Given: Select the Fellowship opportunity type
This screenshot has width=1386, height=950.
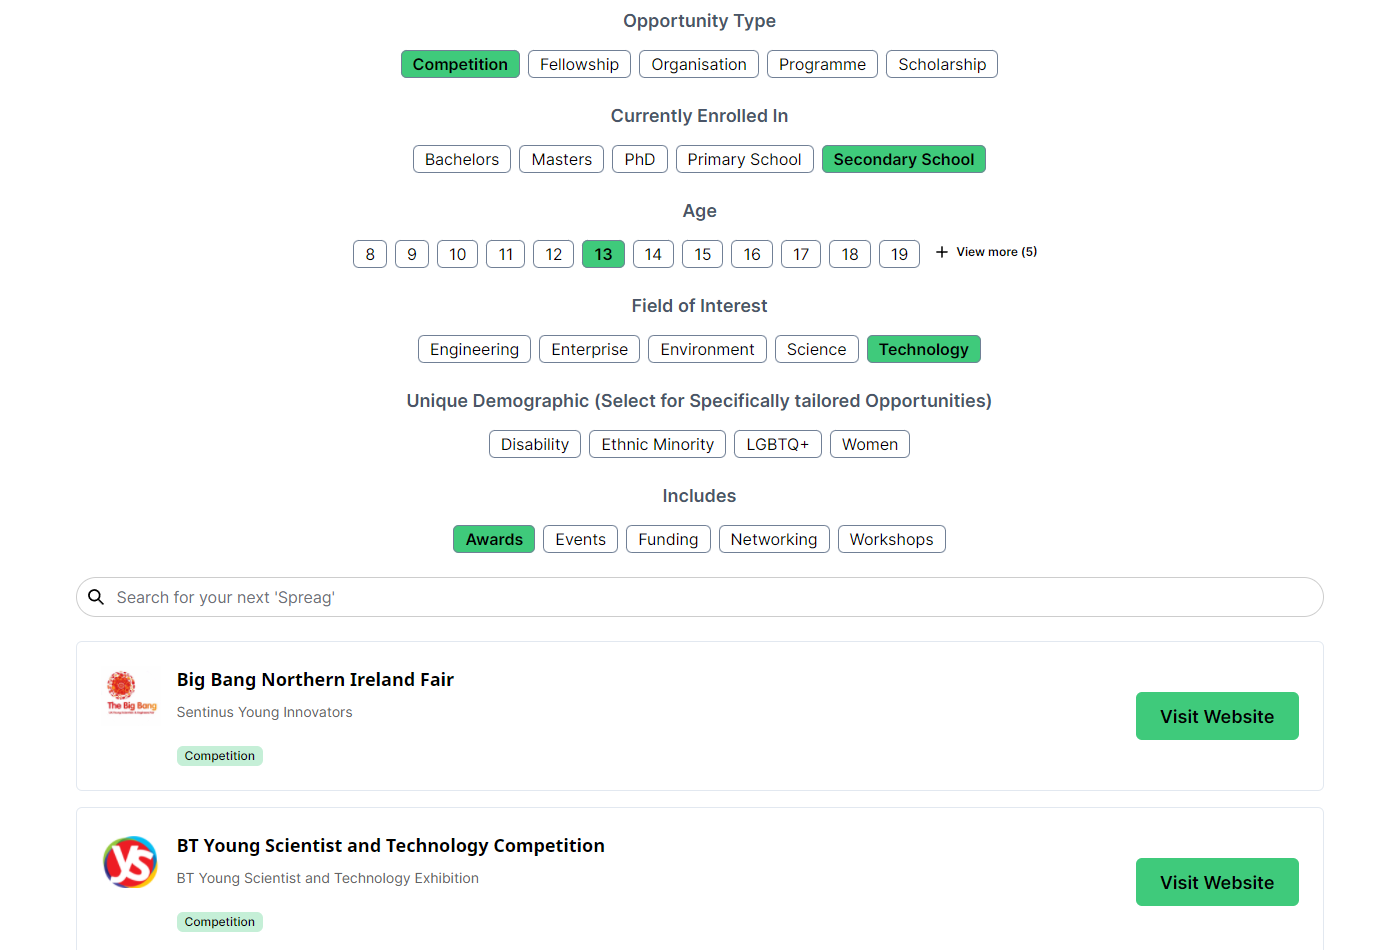Looking at the screenshot, I should pos(579,64).
